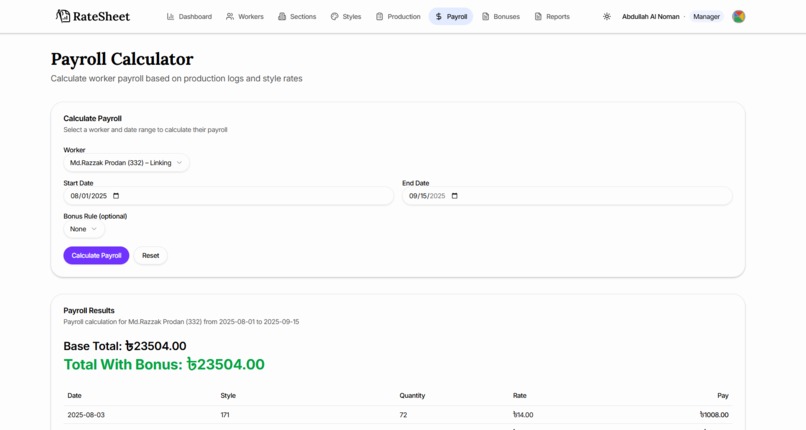Click the Payroll dollar icon
This screenshot has width=806, height=430.
tap(438, 16)
